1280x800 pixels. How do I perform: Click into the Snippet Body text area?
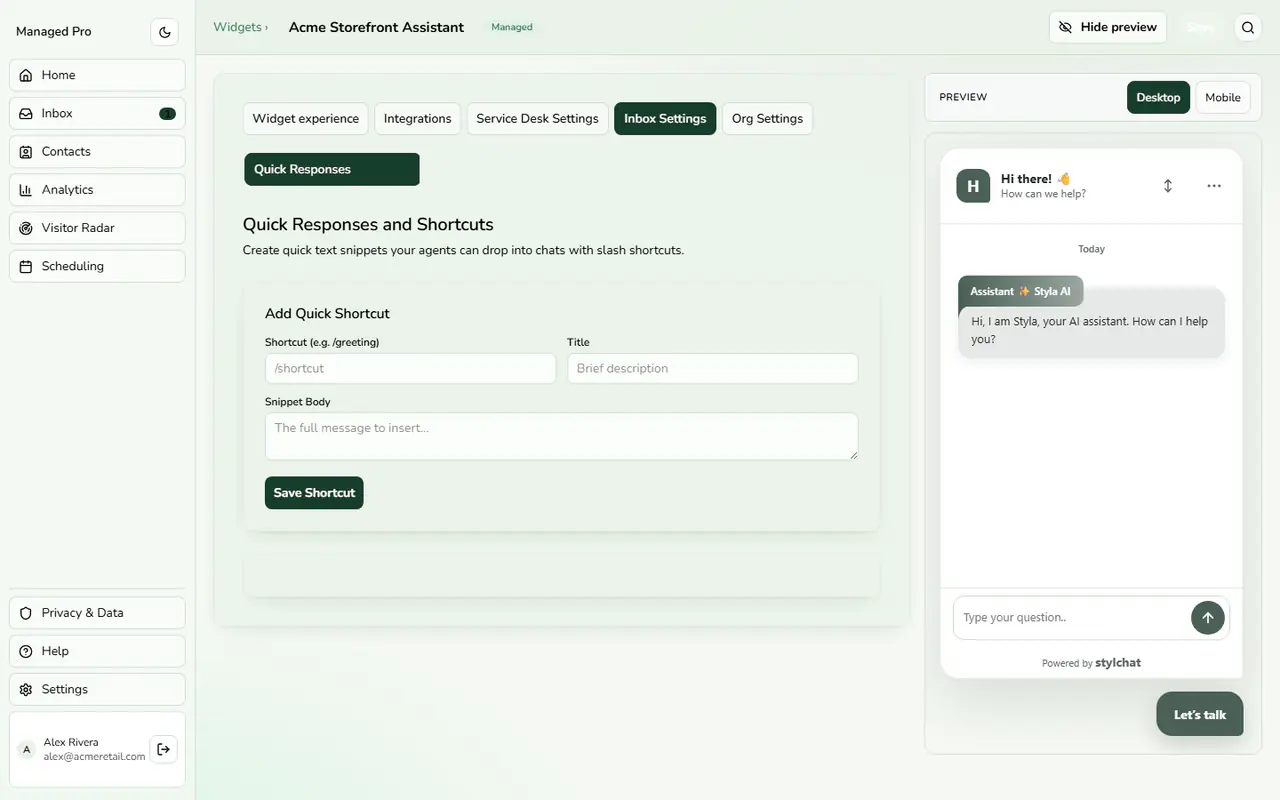pyautogui.click(x=561, y=437)
